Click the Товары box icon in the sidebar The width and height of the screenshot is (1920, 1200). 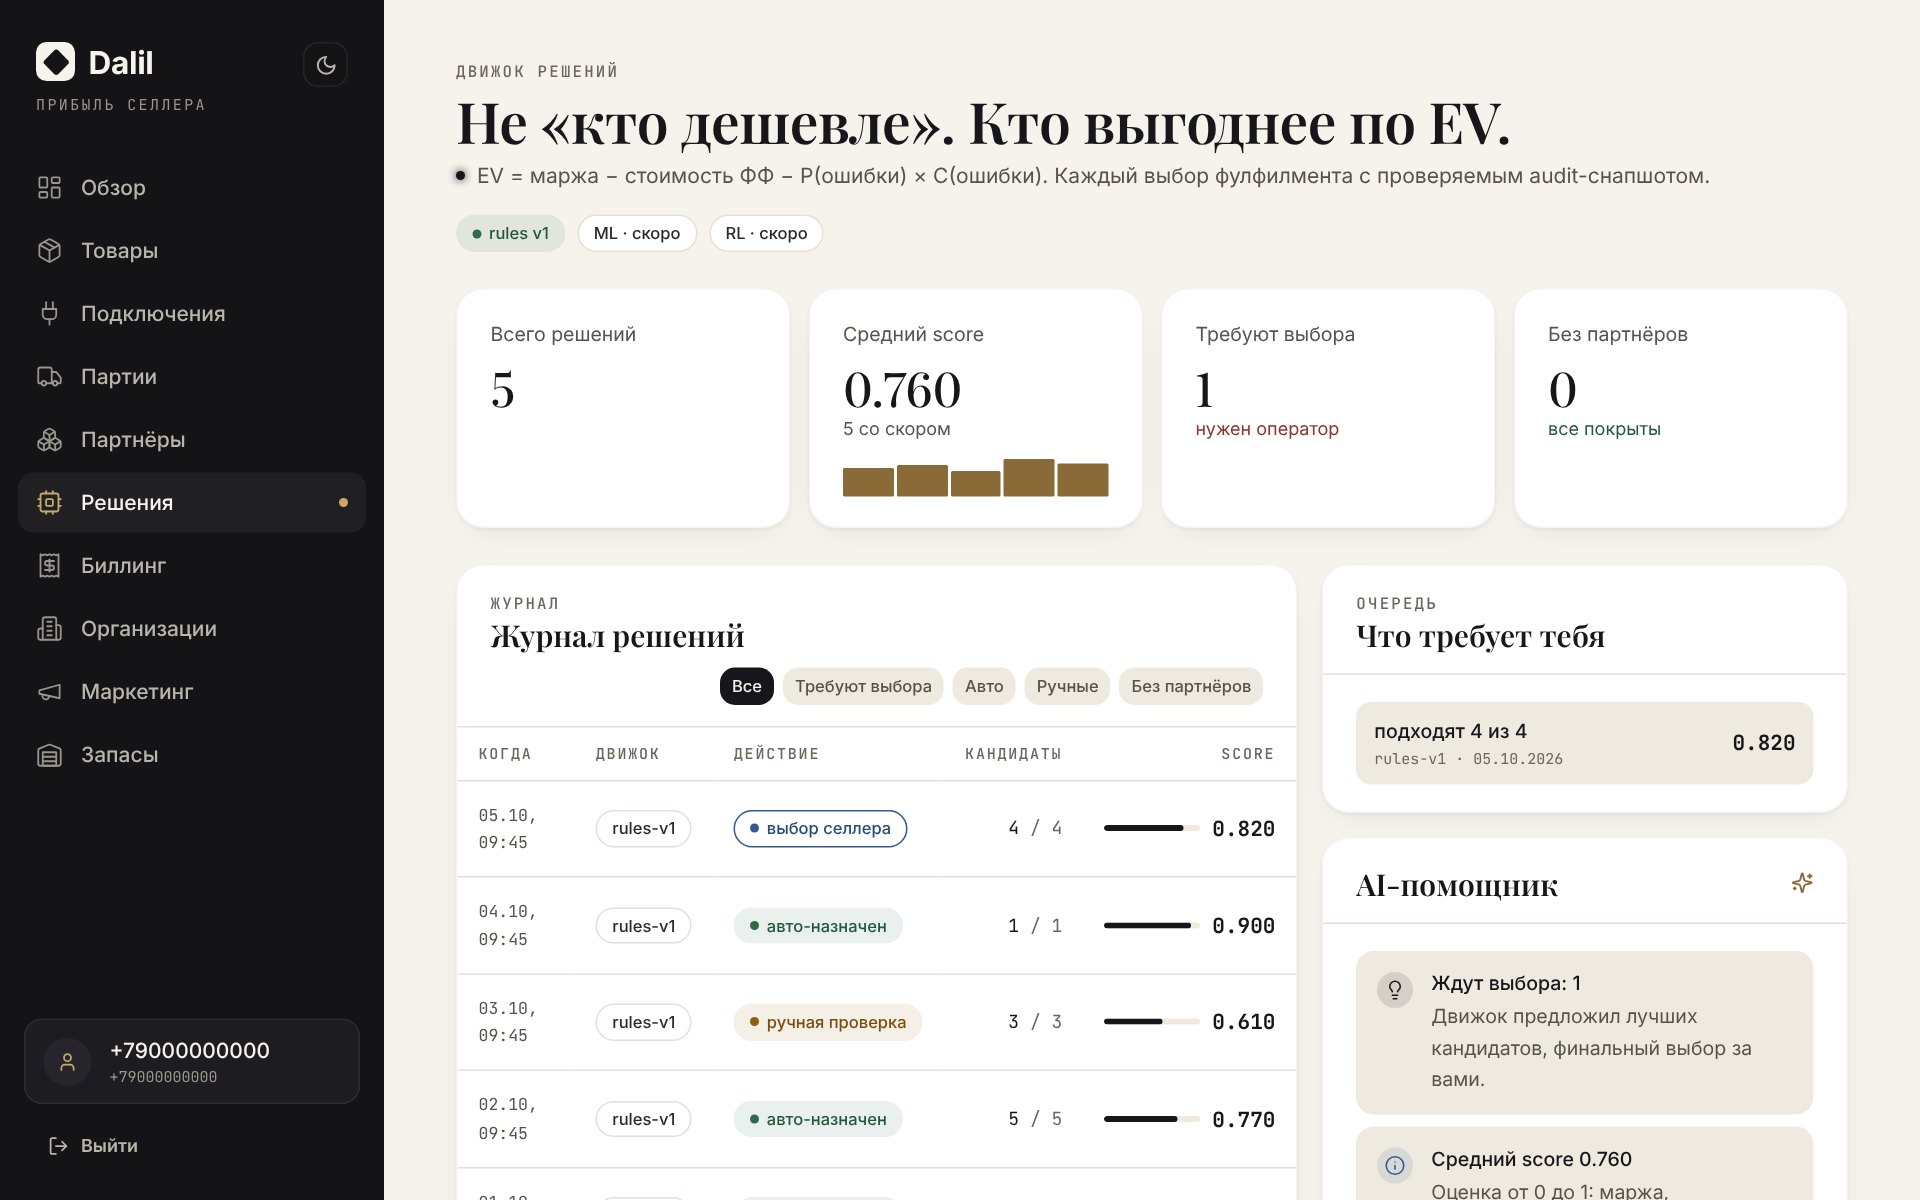point(49,250)
